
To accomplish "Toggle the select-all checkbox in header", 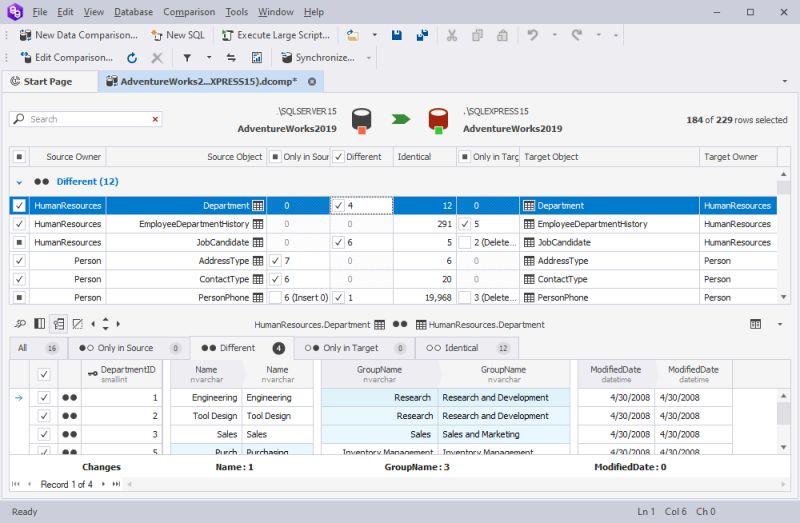I will point(19,157).
